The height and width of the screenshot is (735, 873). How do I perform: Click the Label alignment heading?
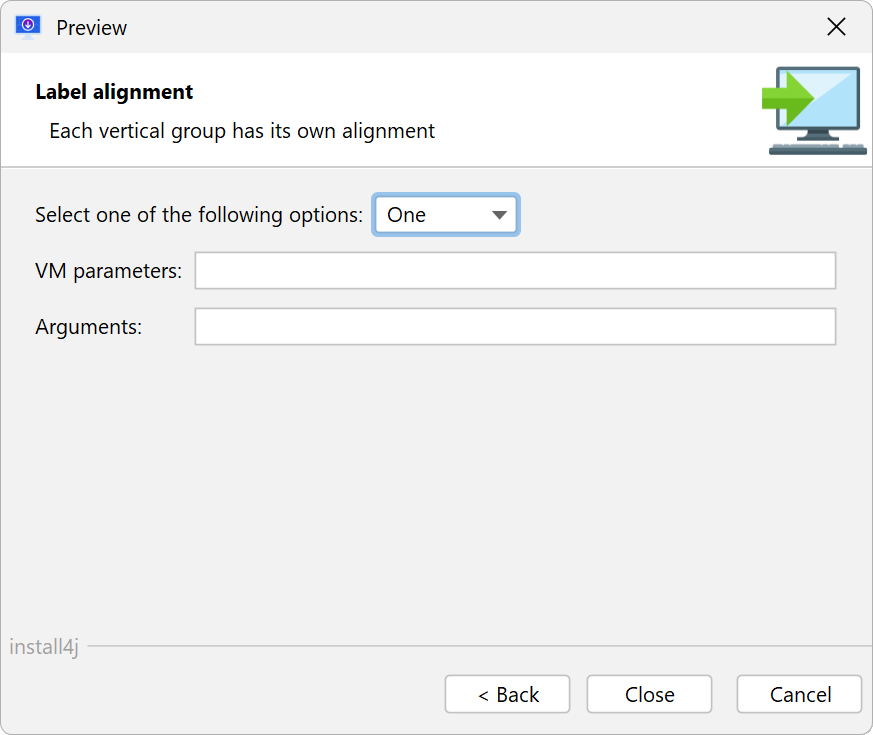click(x=114, y=92)
